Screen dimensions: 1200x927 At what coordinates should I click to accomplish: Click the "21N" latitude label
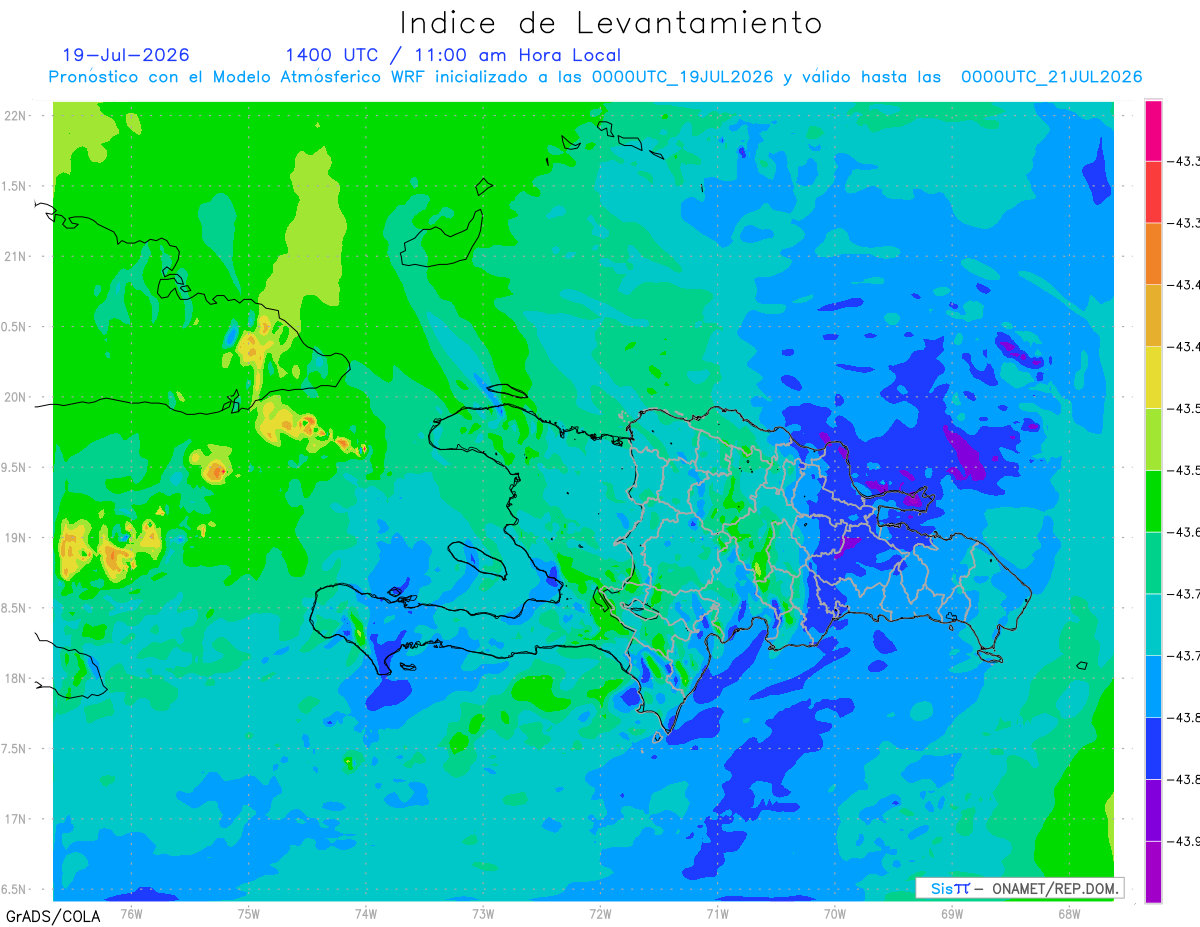click(x=16, y=256)
